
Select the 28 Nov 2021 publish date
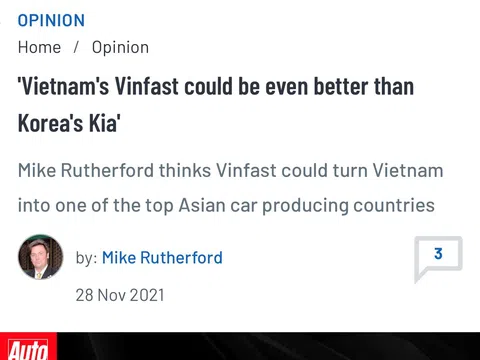click(x=120, y=295)
